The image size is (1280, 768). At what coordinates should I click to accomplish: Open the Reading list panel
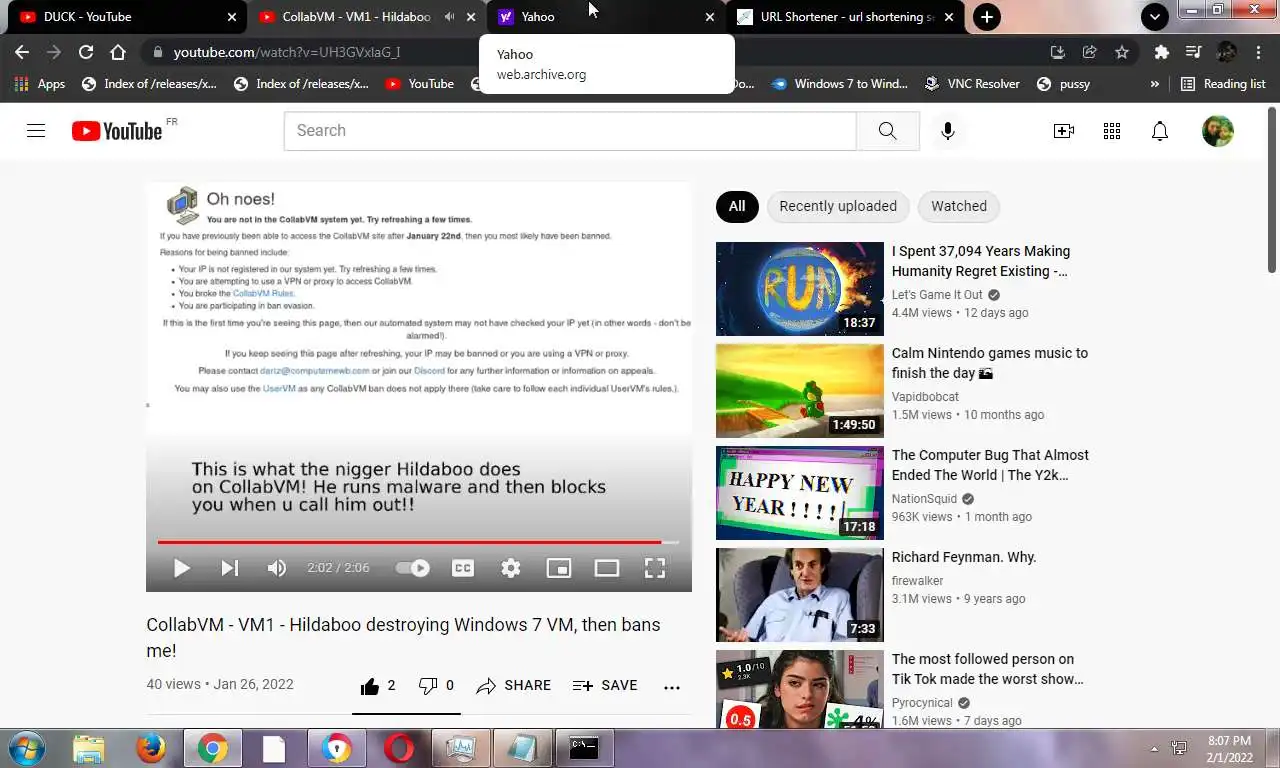pyautogui.click(x=1223, y=84)
